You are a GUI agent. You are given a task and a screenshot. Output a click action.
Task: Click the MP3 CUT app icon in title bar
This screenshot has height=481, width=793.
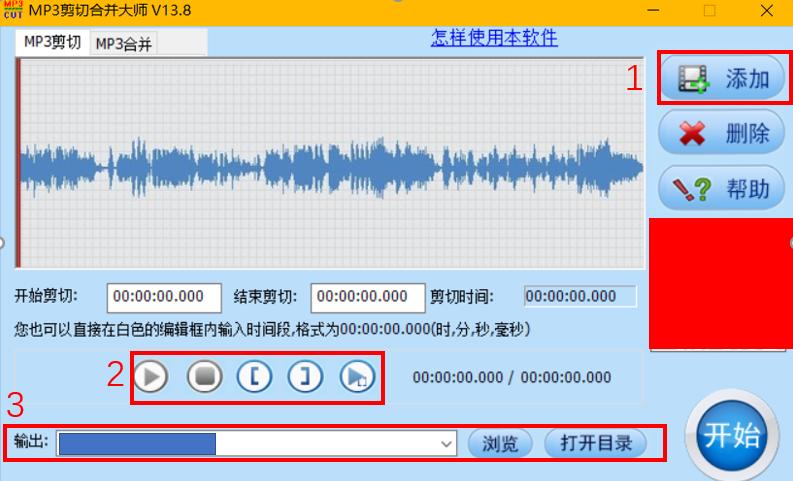[x=13, y=10]
